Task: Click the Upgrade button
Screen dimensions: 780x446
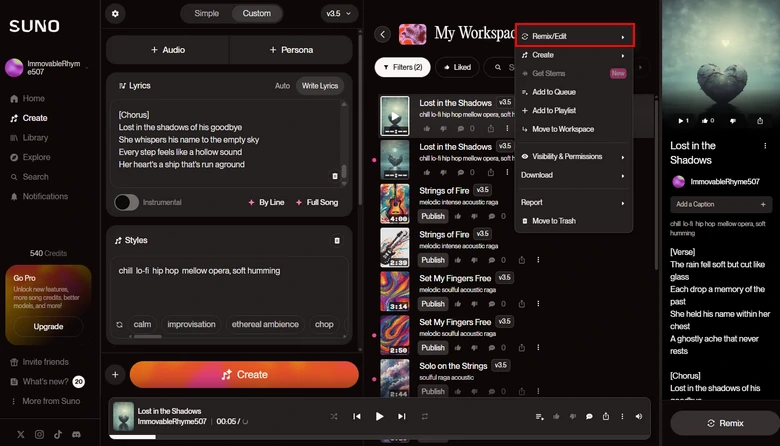Action: tap(48, 327)
